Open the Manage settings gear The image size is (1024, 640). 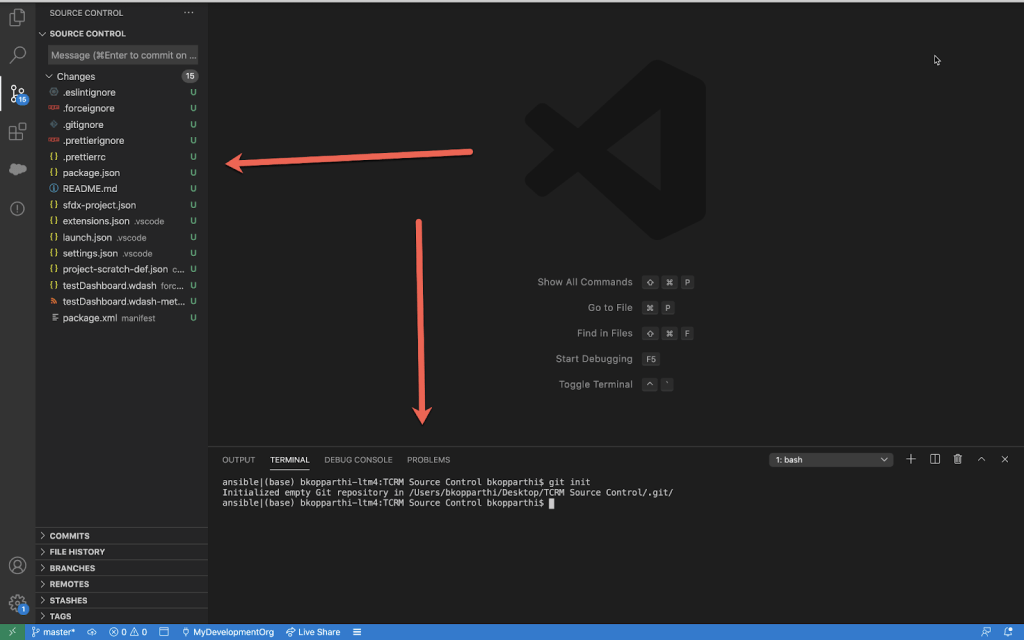coord(17,603)
